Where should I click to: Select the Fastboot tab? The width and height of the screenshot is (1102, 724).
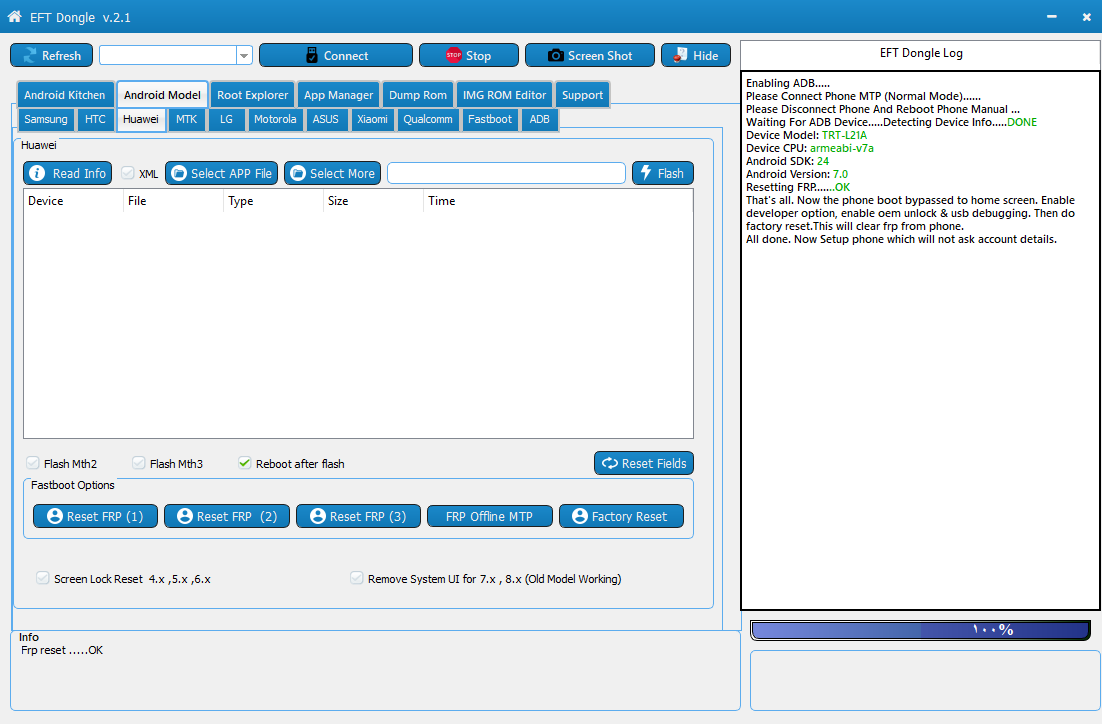pyautogui.click(x=490, y=119)
